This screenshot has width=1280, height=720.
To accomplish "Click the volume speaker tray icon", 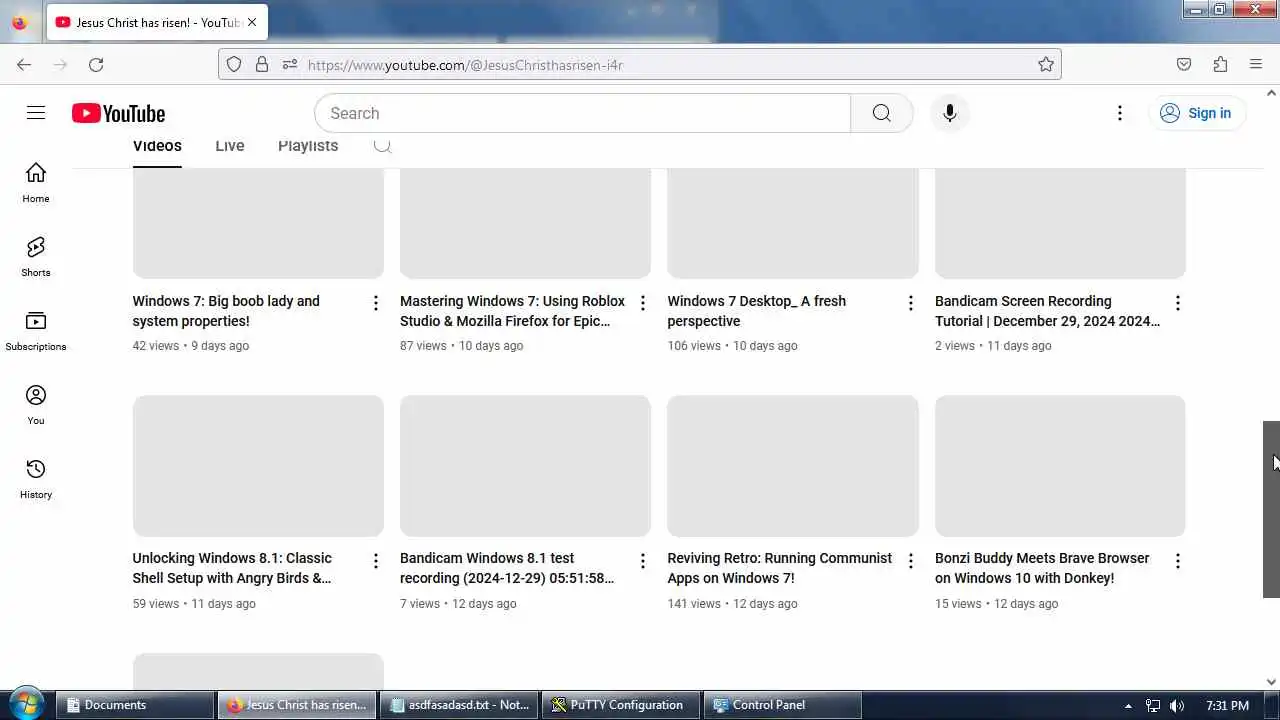I will [1177, 705].
